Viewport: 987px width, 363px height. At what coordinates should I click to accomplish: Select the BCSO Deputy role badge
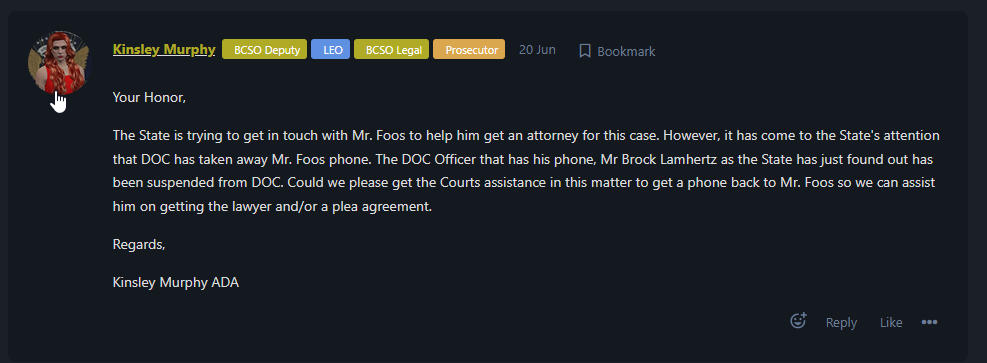point(264,50)
